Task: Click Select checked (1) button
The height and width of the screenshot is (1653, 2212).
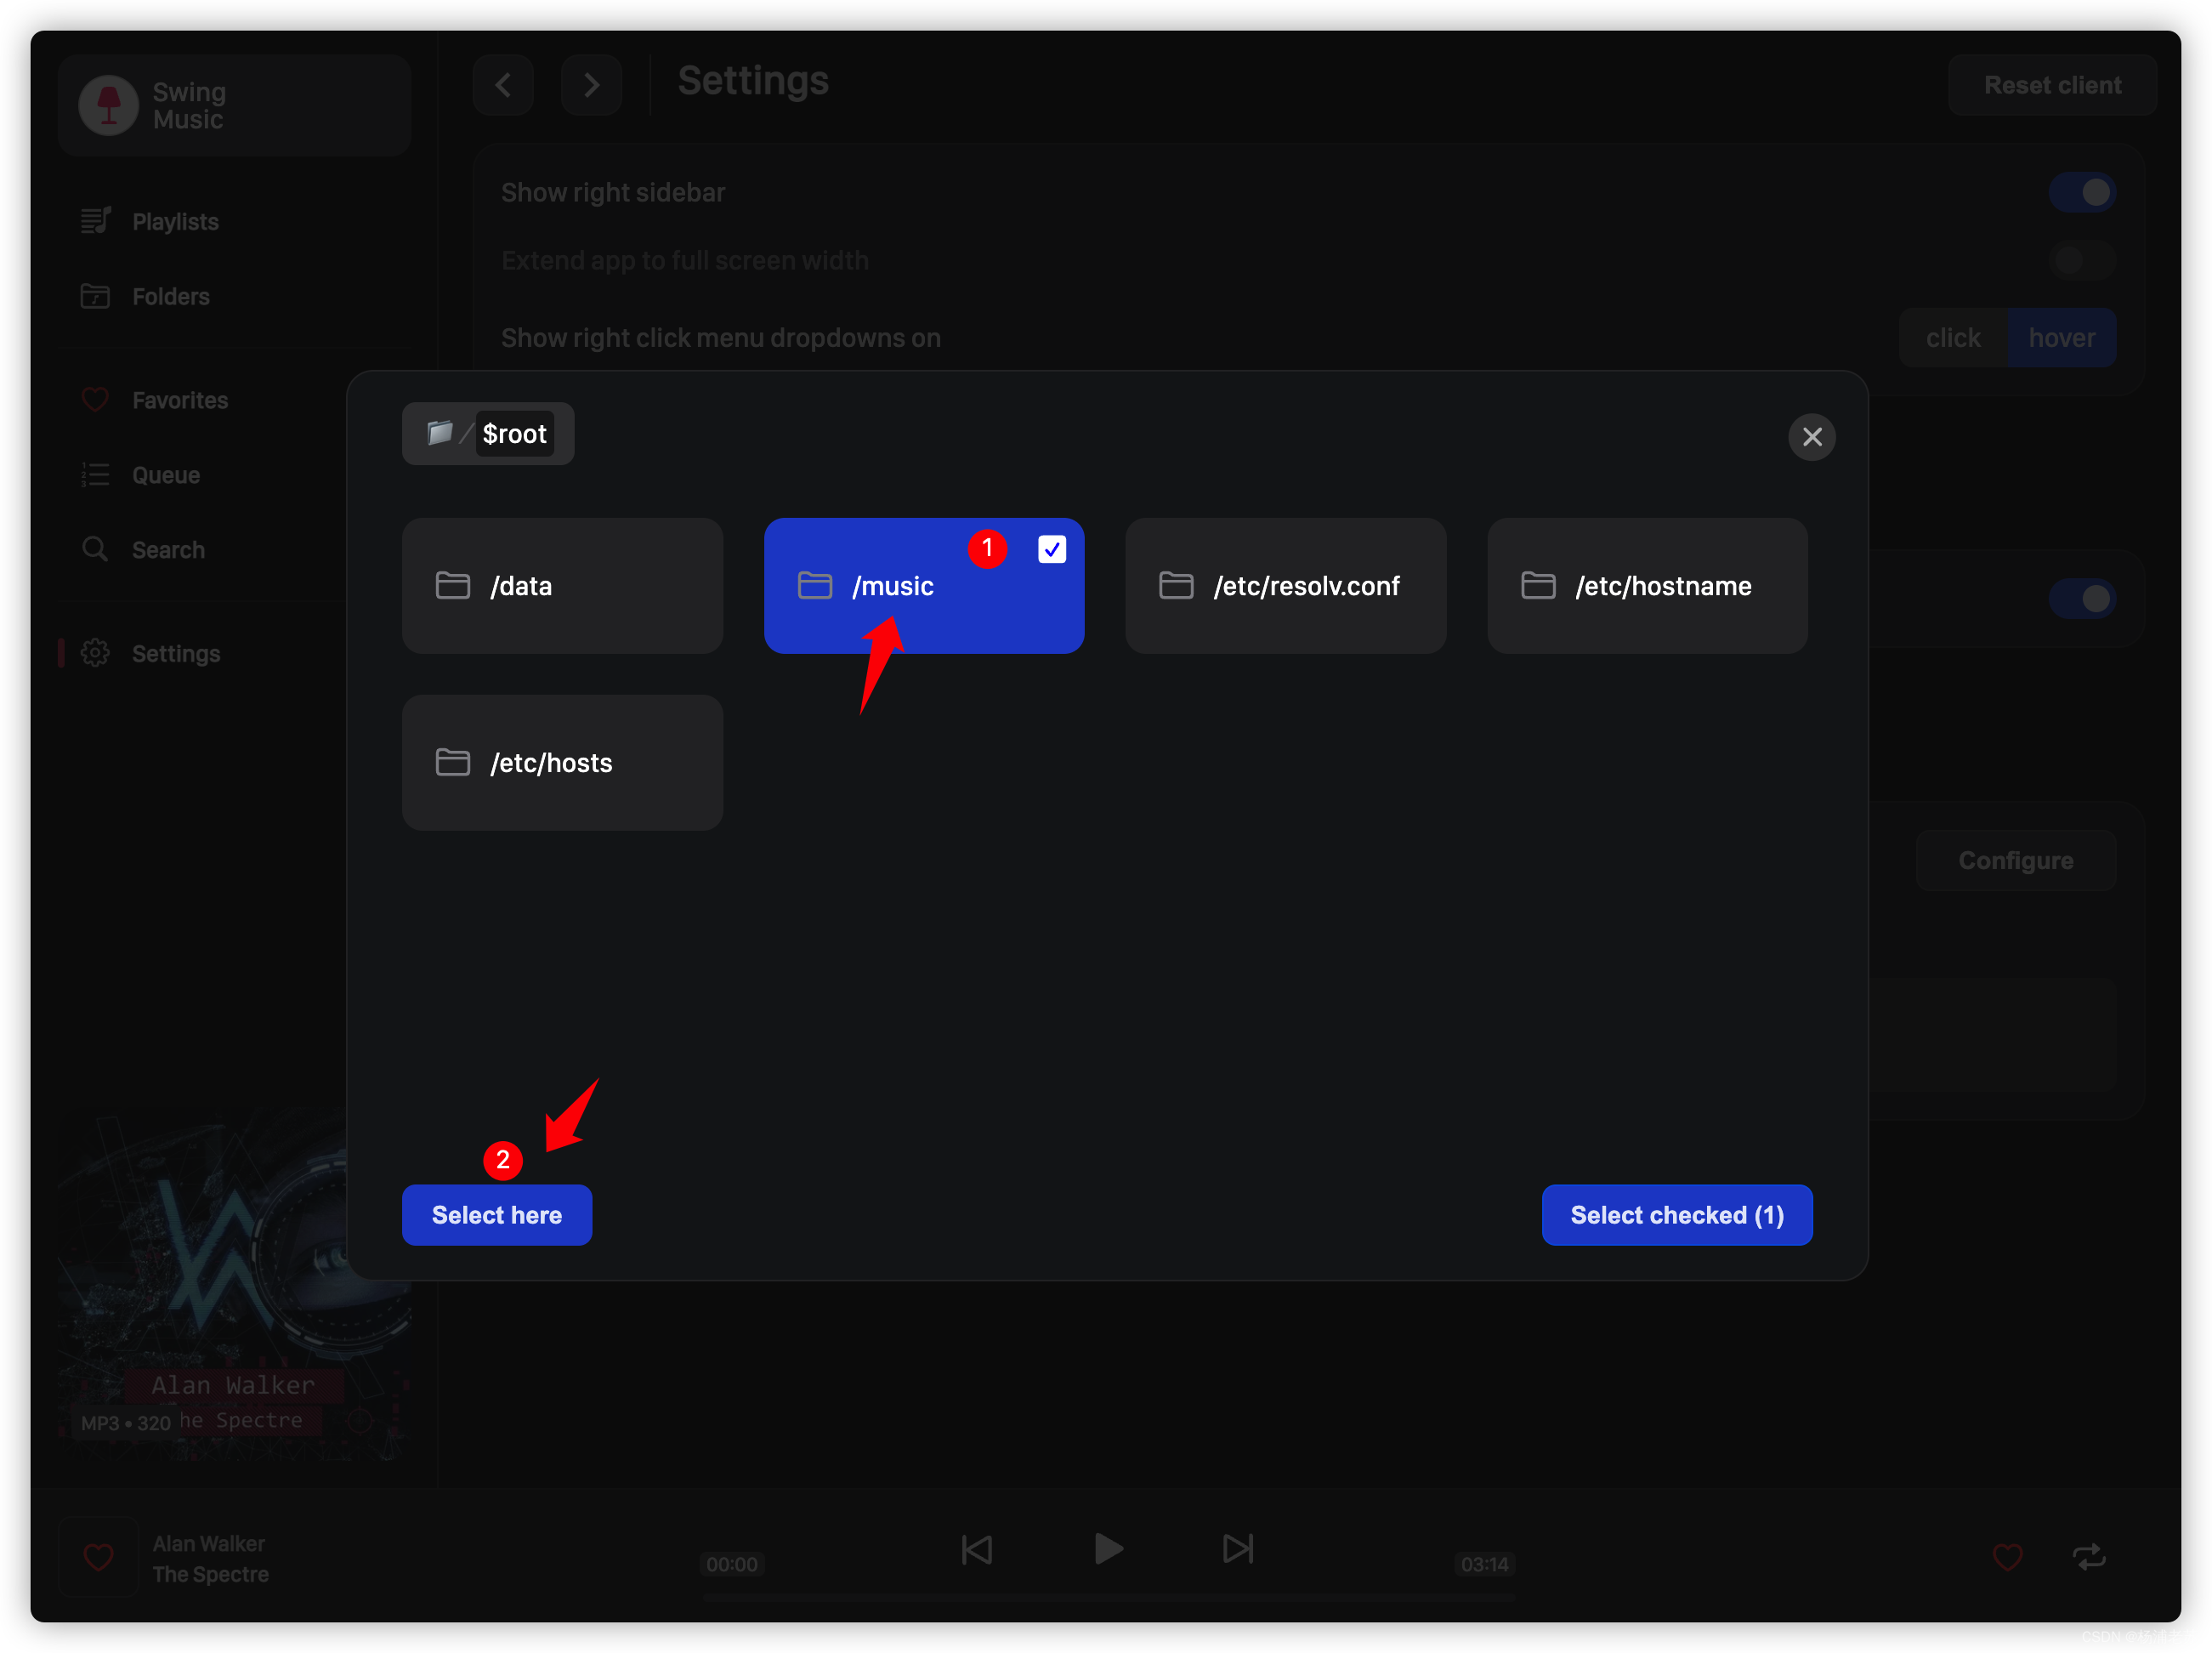Action: coord(1676,1213)
